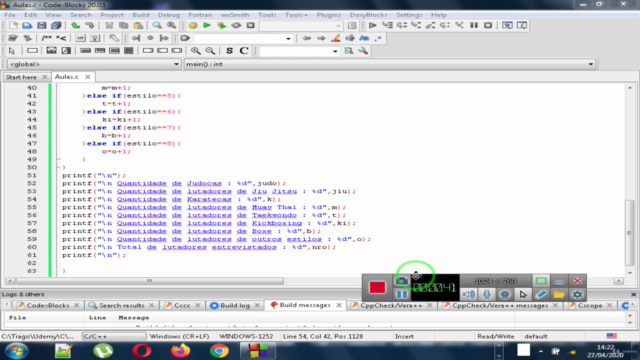Save the current file

point(42,25)
